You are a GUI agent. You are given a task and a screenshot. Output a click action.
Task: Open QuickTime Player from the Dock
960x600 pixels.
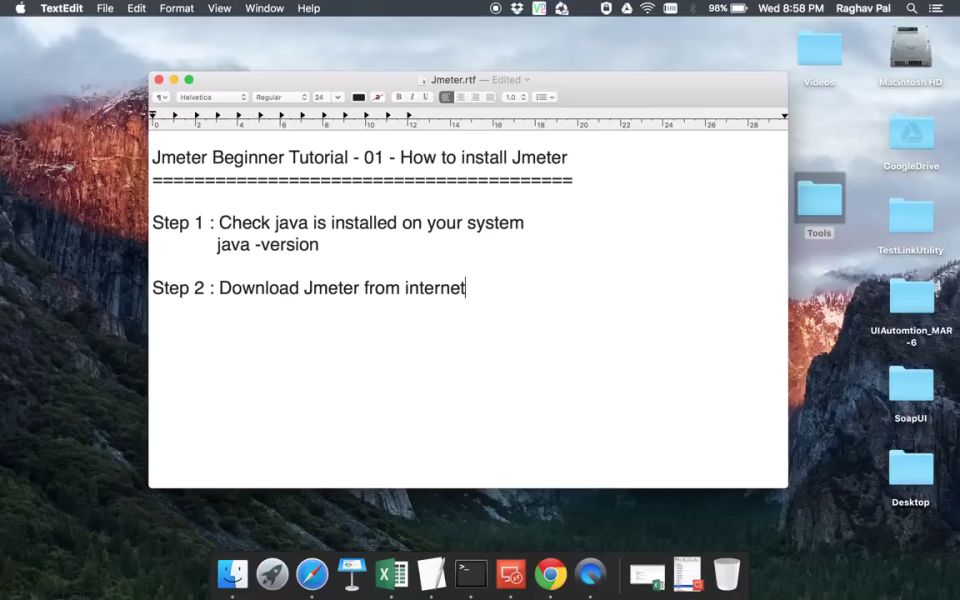[x=590, y=574]
